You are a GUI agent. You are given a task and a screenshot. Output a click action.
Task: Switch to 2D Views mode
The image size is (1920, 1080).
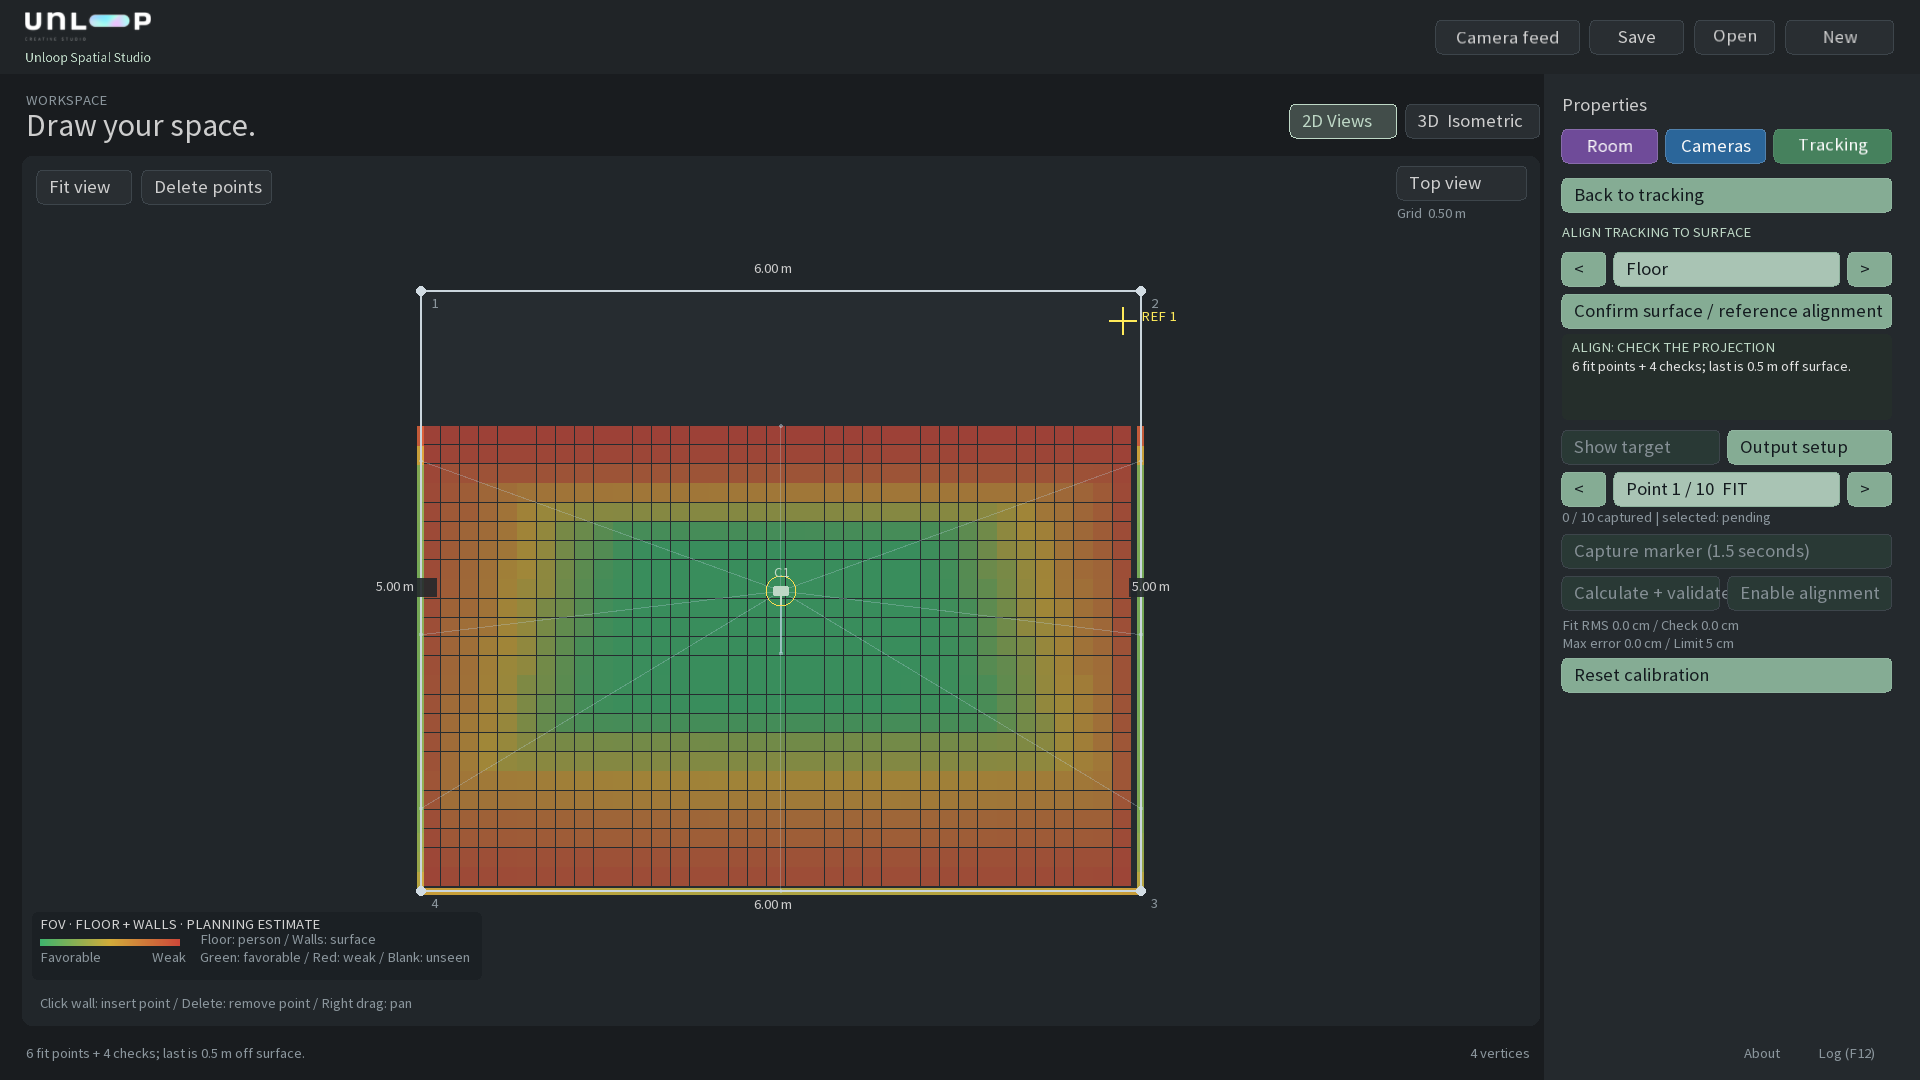[1342, 121]
